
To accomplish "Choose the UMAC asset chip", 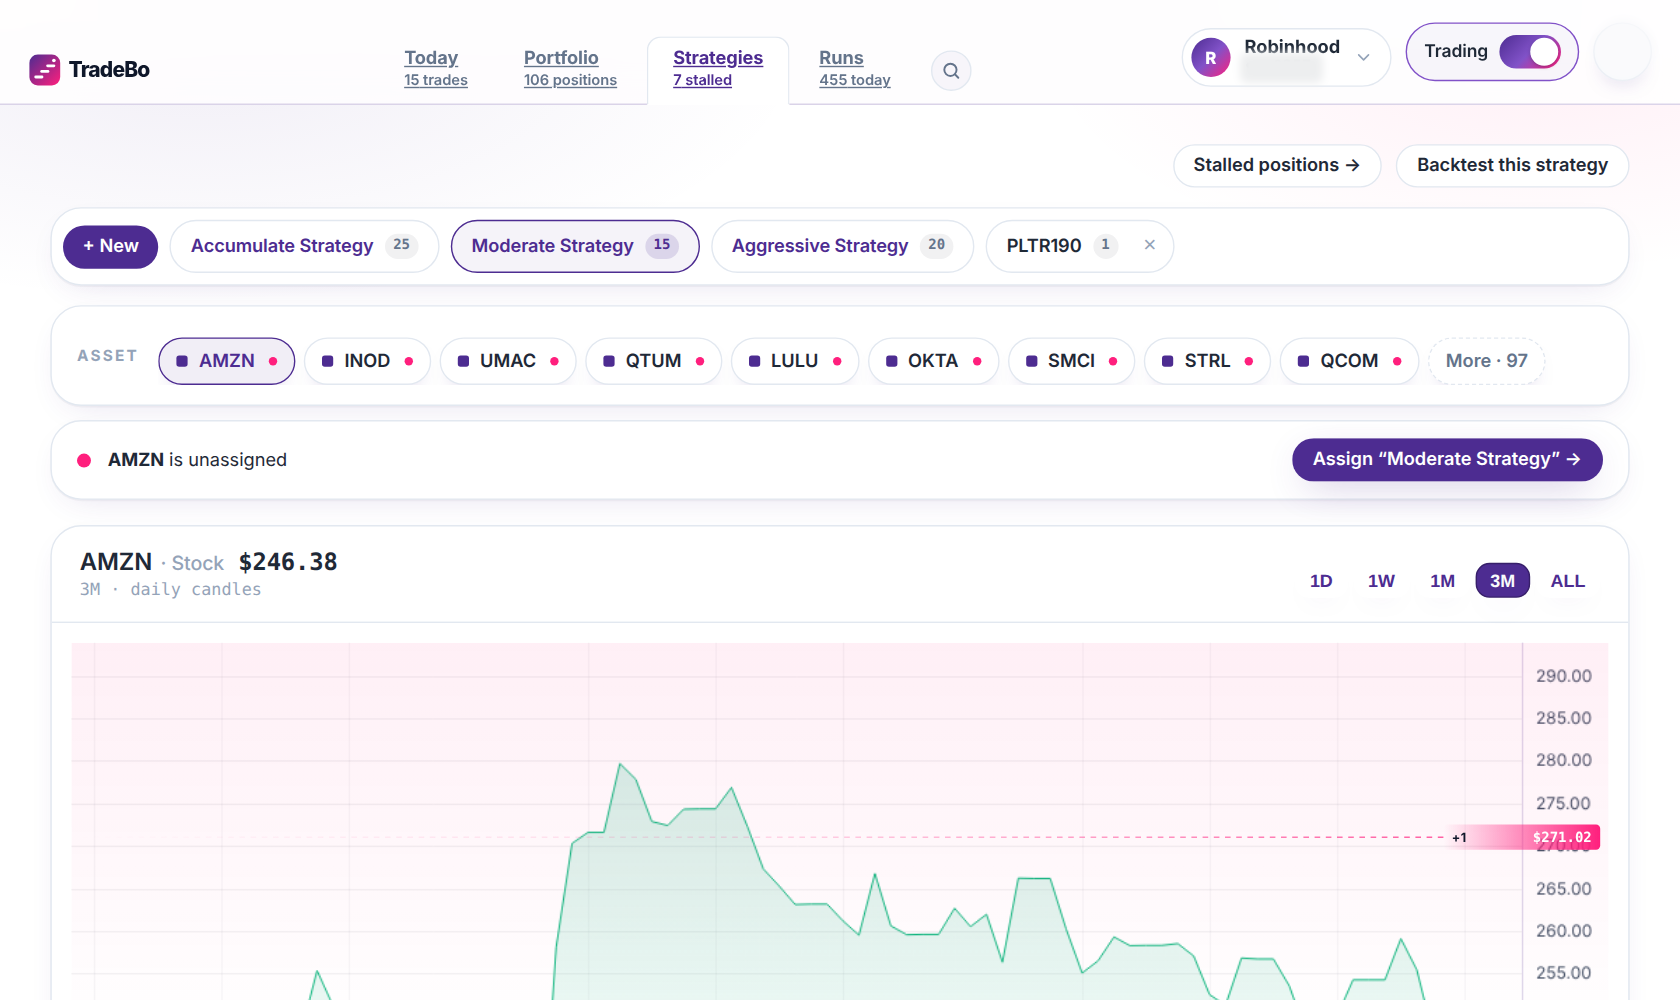I will click(x=508, y=361).
